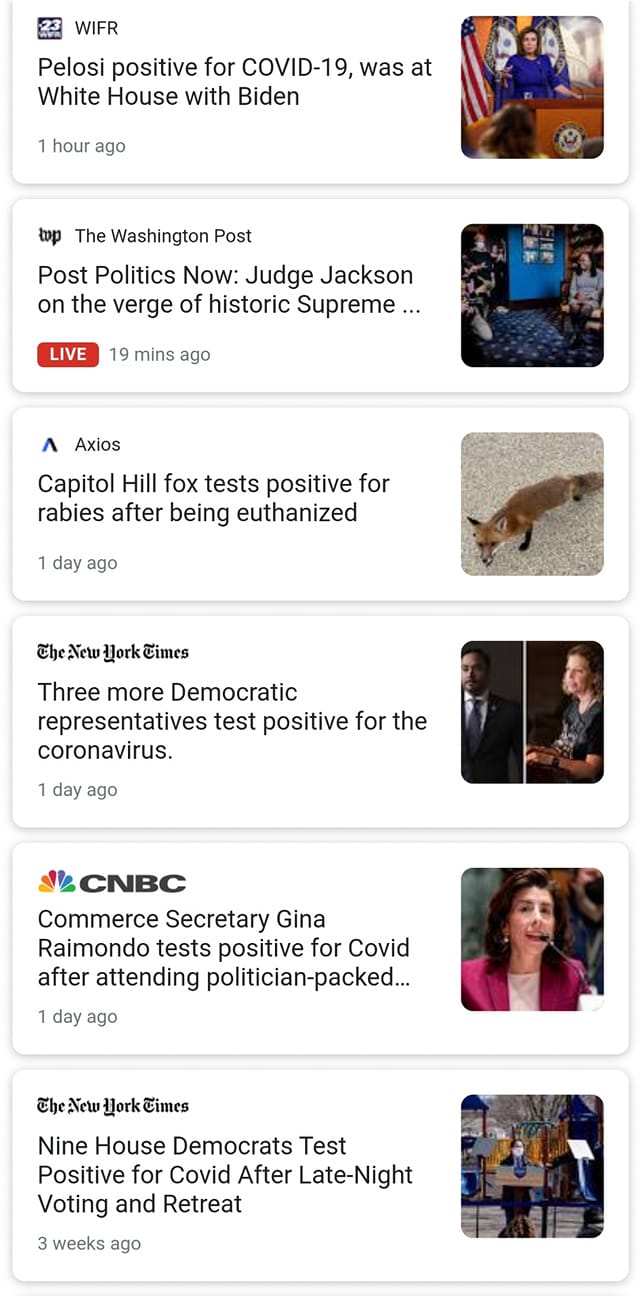Click the Washington Post wp logo icon
The height and width of the screenshot is (1296, 640).
point(50,236)
